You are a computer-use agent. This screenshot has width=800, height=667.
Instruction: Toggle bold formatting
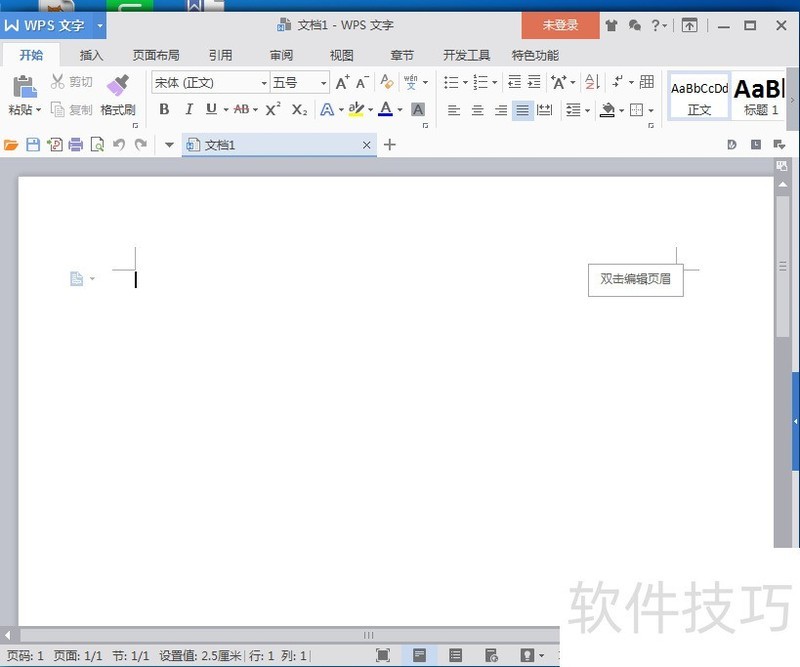pyautogui.click(x=164, y=110)
